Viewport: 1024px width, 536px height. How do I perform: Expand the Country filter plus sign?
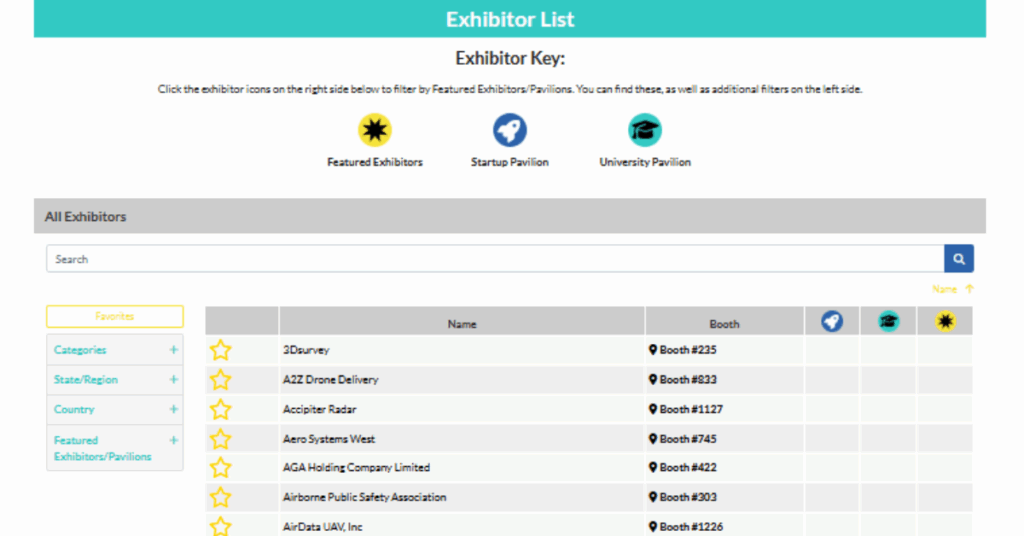(x=174, y=409)
